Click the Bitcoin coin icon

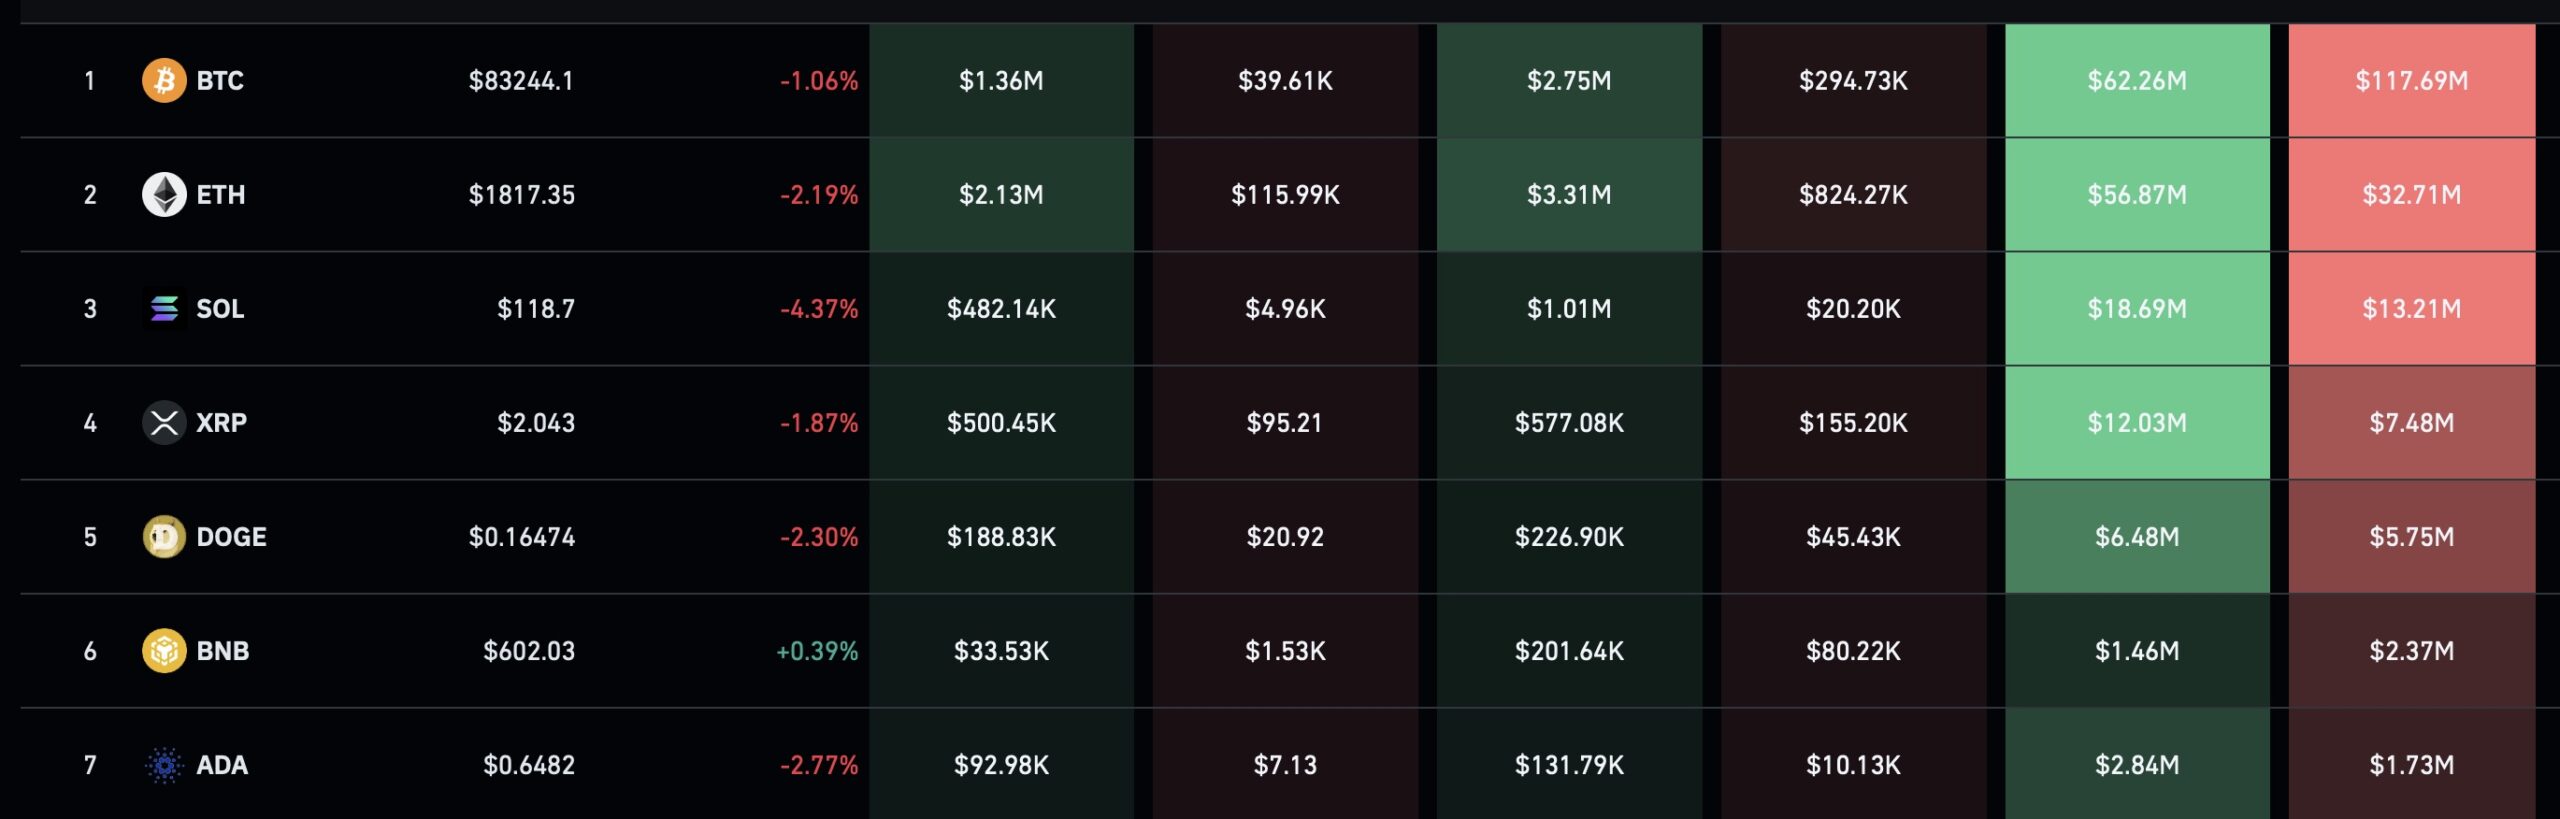164,80
